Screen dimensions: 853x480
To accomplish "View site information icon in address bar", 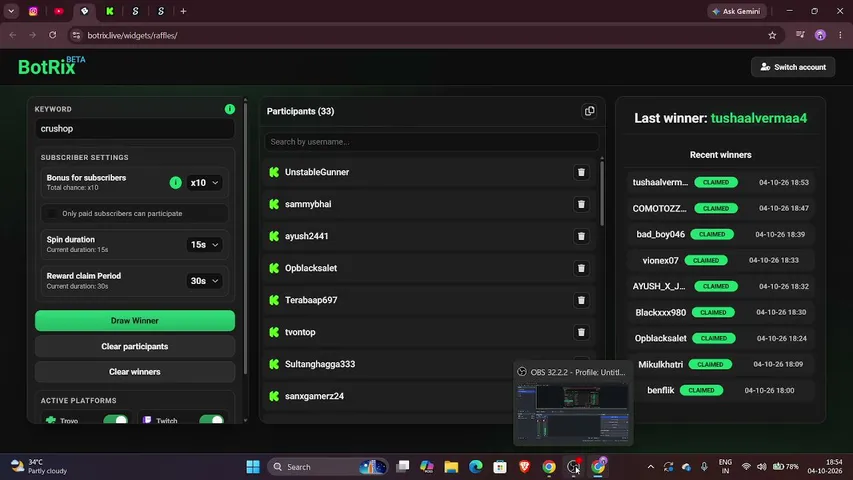I will (76, 35).
